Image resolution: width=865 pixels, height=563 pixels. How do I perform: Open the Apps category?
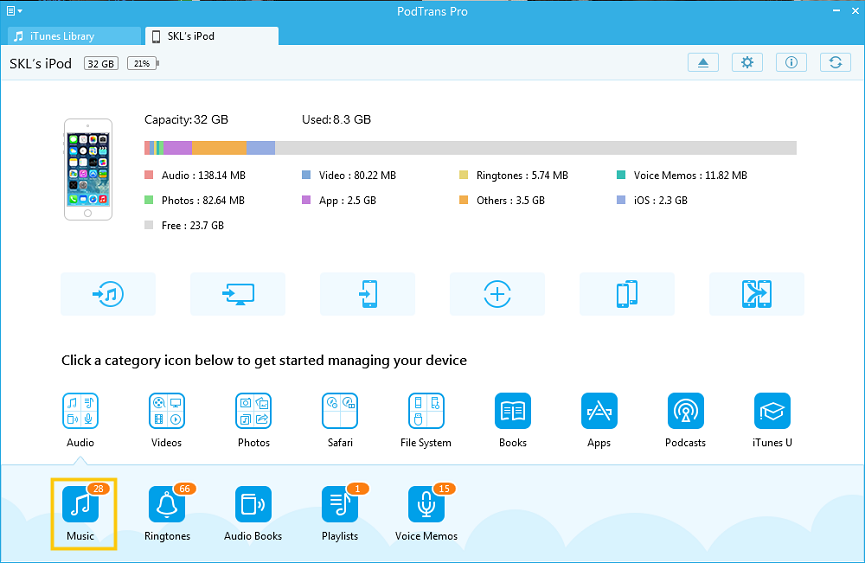(599, 411)
